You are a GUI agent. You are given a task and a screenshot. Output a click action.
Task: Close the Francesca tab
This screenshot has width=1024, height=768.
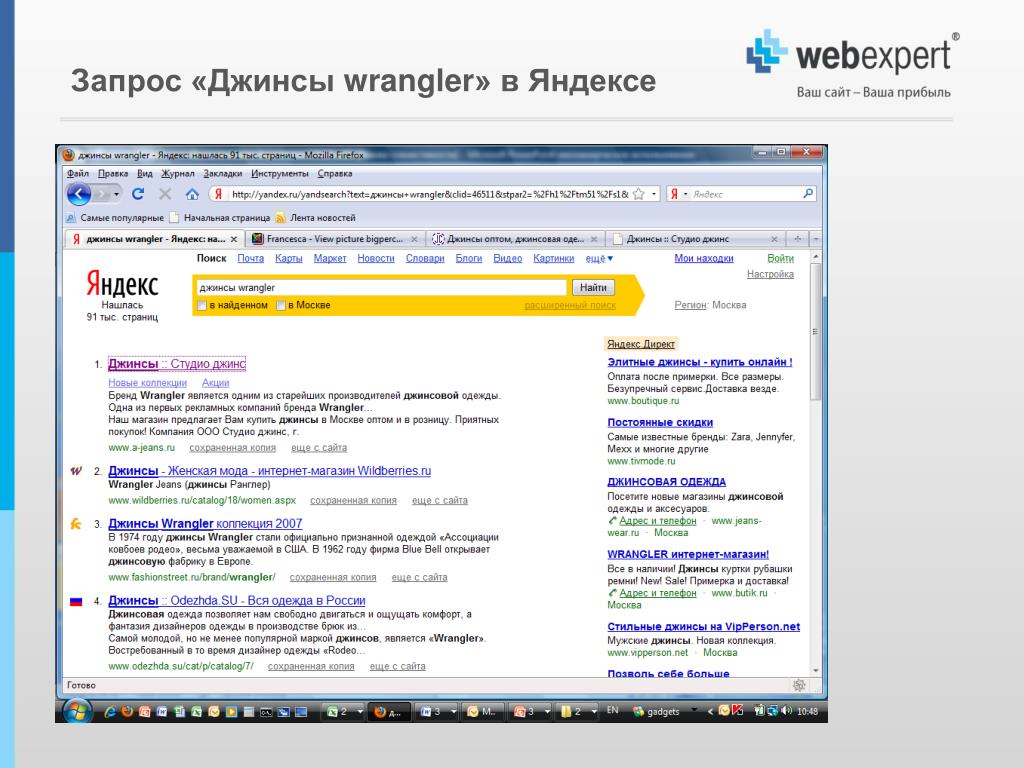pyautogui.click(x=414, y=240)
